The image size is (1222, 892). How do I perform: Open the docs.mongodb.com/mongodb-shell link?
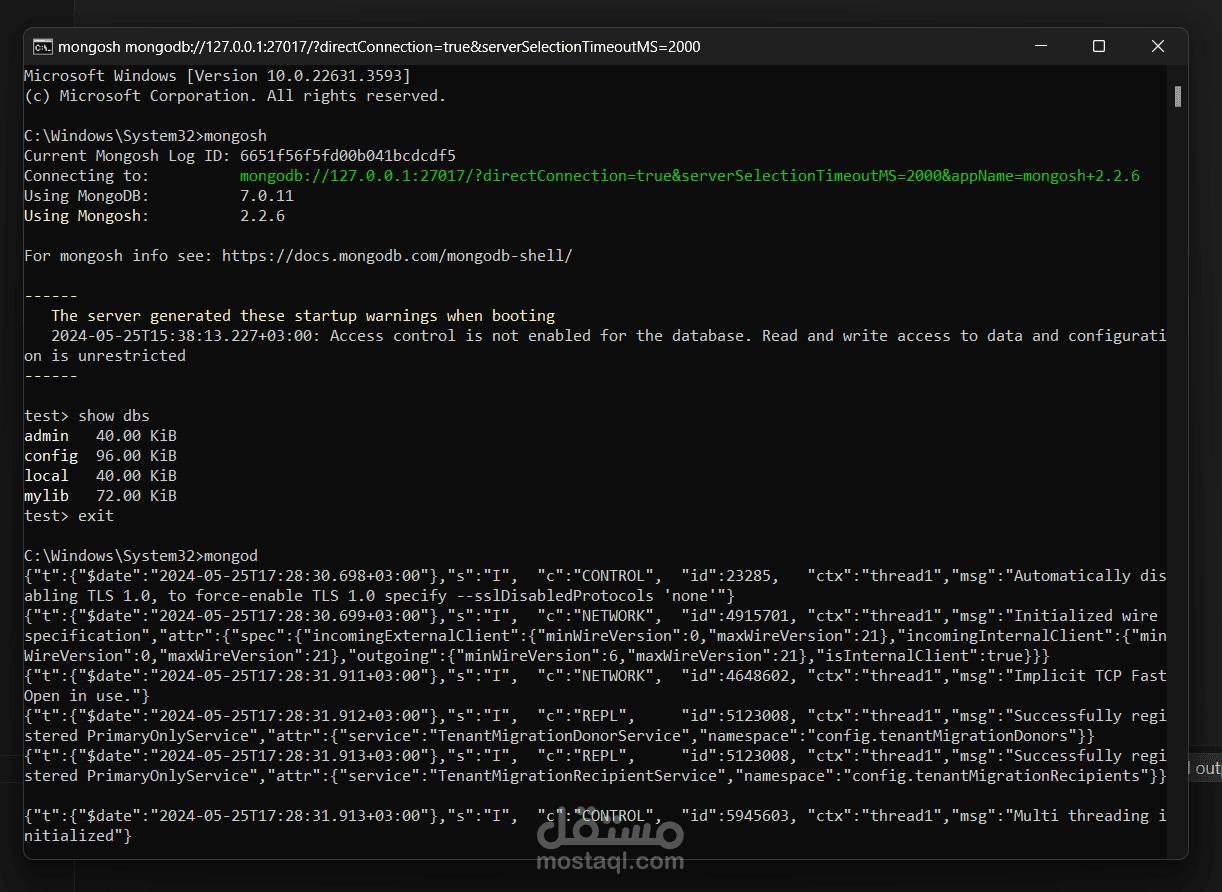pos(397,255)
